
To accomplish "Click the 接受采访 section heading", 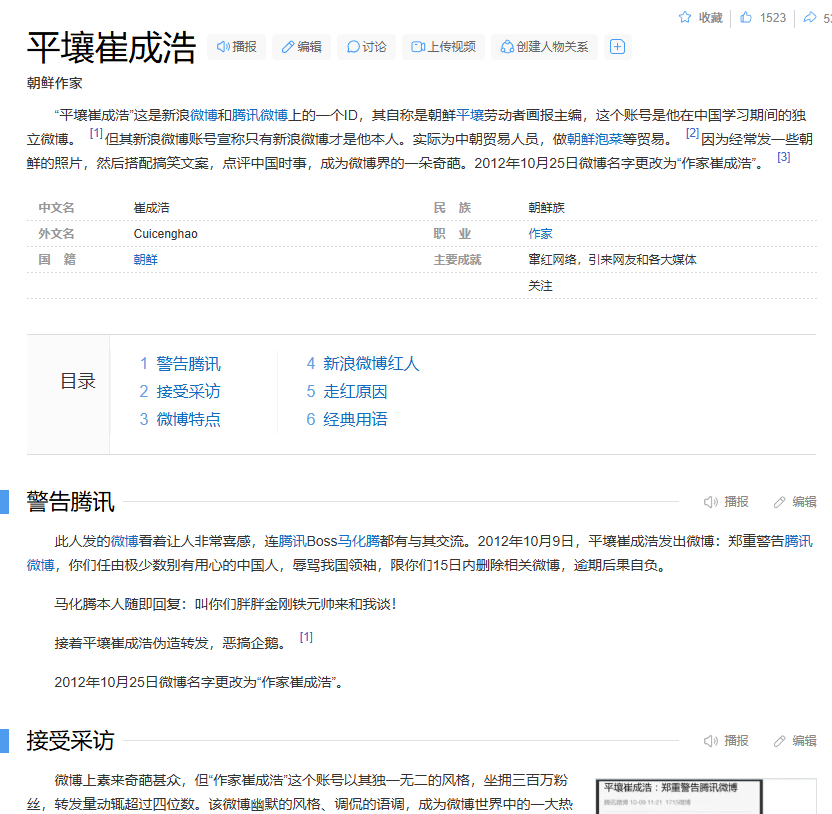I will [x=71, y=741].
